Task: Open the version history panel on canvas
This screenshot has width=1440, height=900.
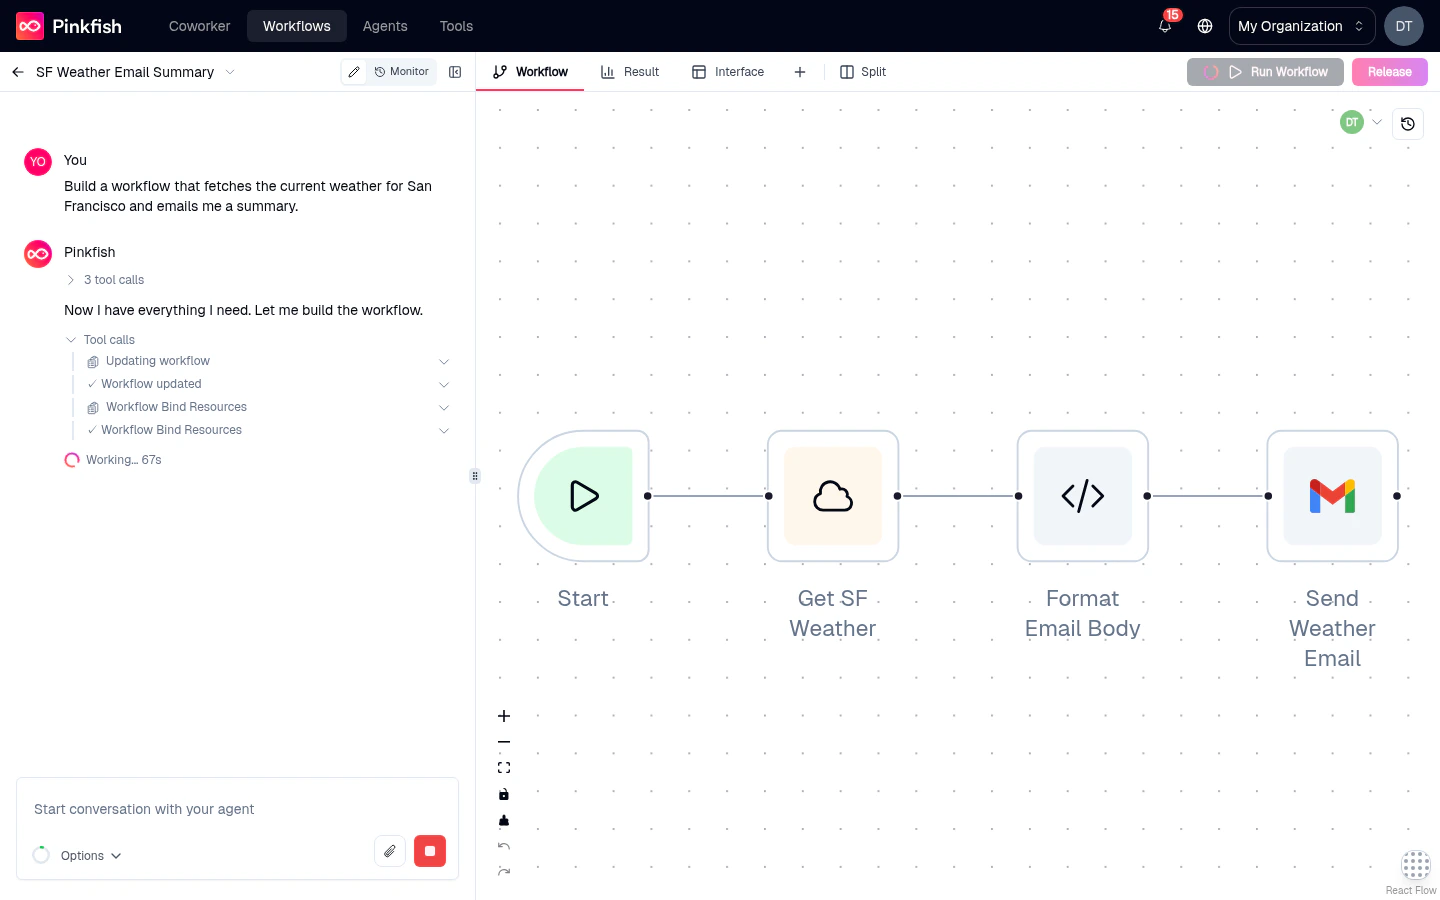Action: [x=1408, y=124]
